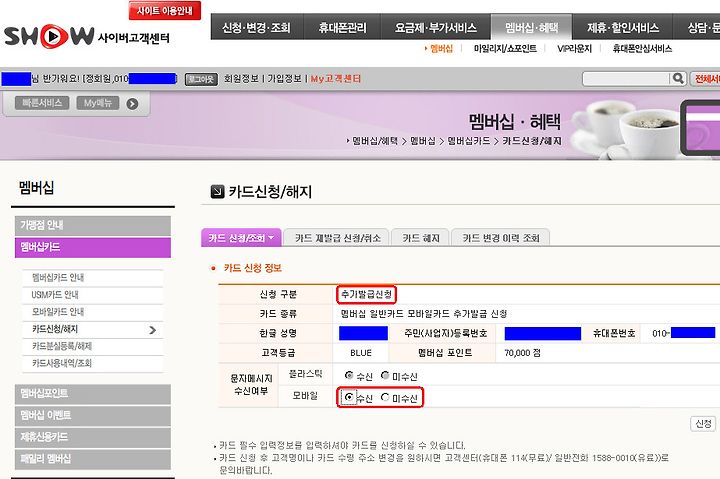Open the My고객센터 link
Screen dimensions: 720x479
[336, 79]
